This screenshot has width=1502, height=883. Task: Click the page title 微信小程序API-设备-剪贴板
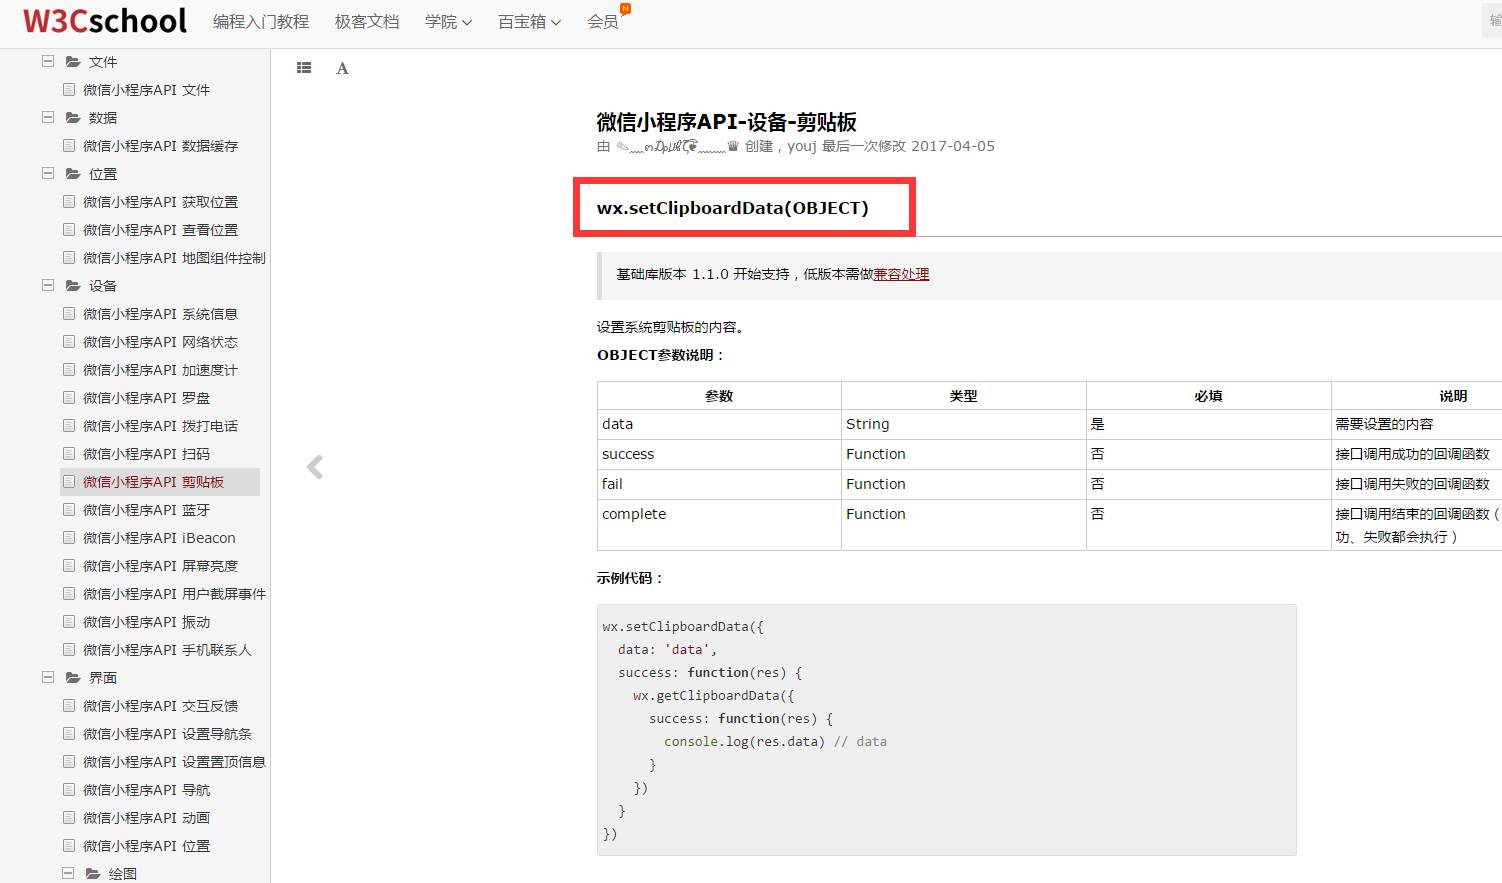click(726, 122)
